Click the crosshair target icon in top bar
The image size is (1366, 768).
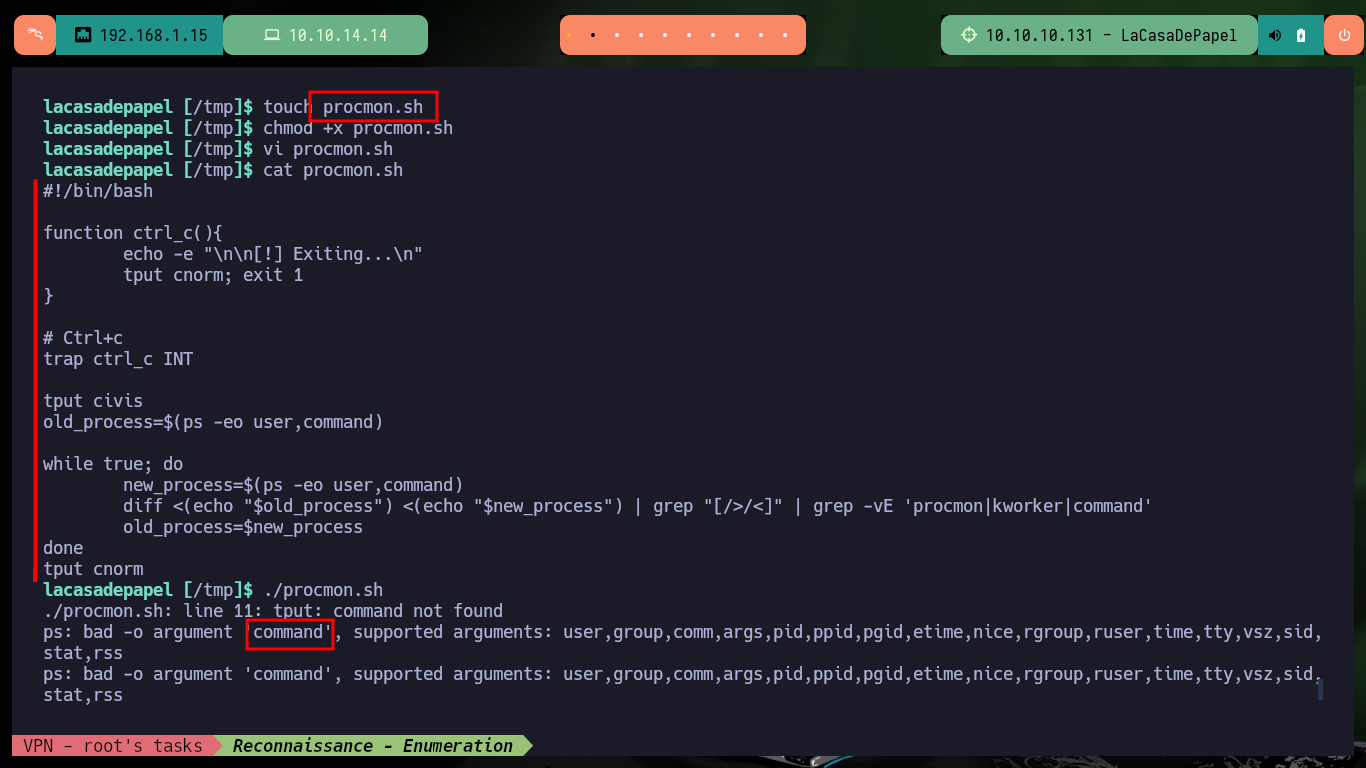(968, 35)
